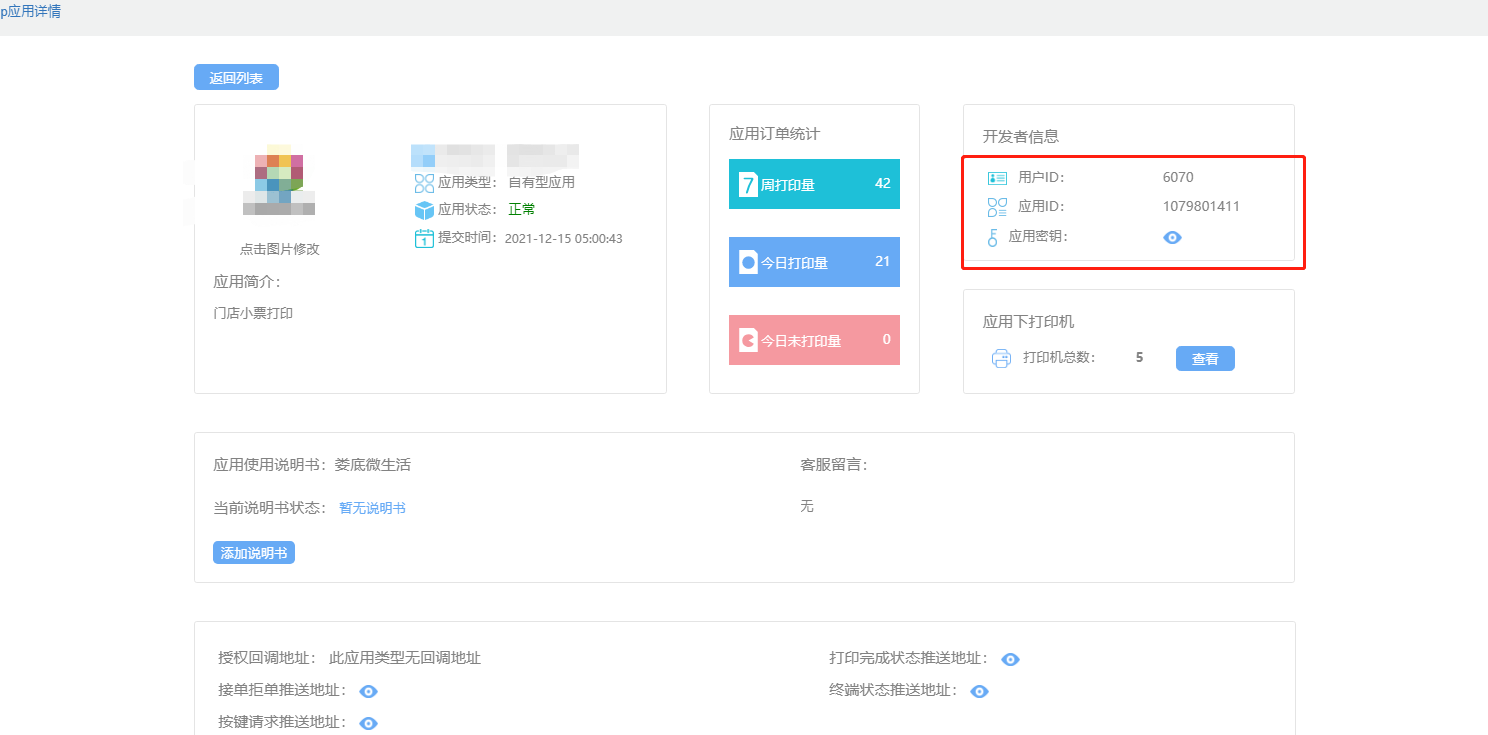Click the 返回列表 button
The width and height of the screenshot is (1488, 735).
pos(236,77)
